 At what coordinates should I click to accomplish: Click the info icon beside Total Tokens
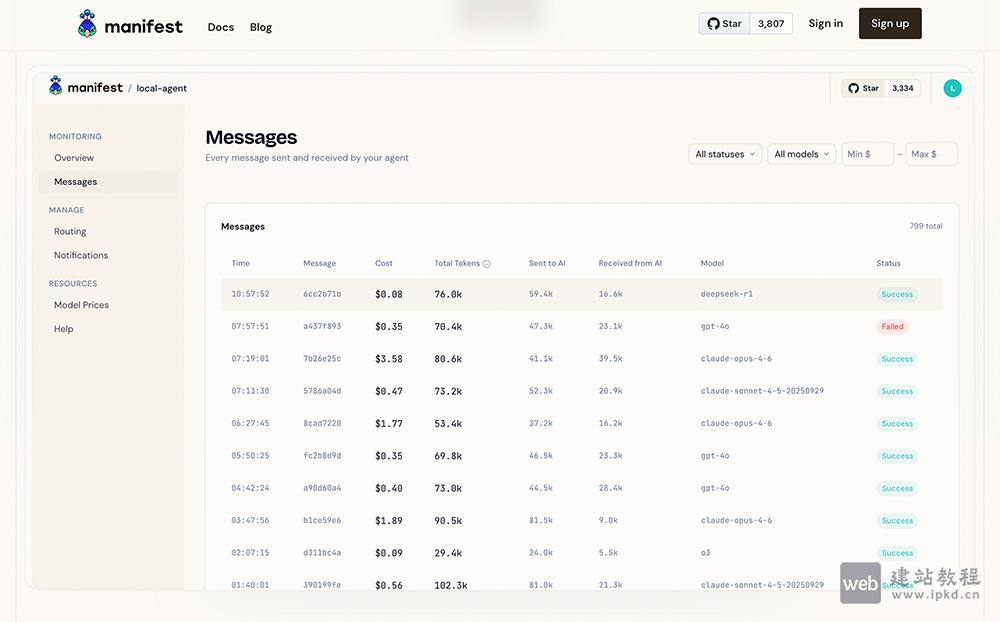[x=487, y=264]
